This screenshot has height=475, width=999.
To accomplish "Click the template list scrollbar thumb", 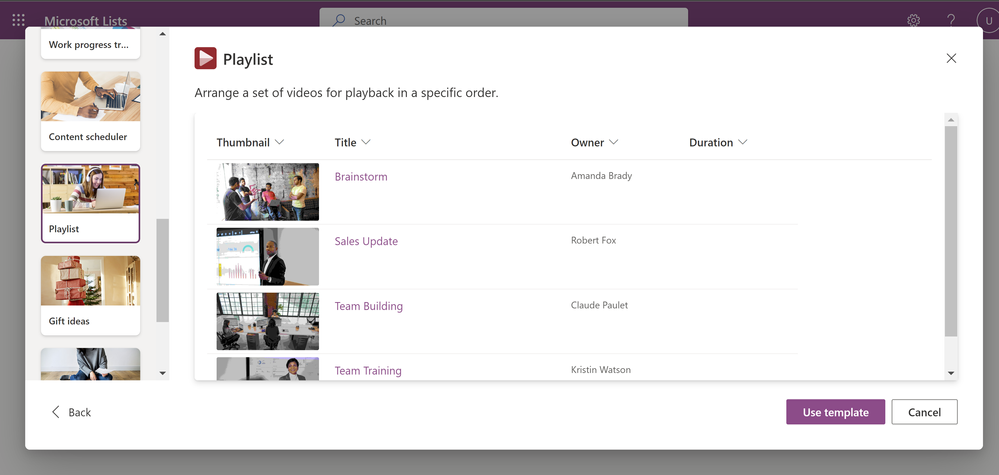I will [x=162, y=271].
